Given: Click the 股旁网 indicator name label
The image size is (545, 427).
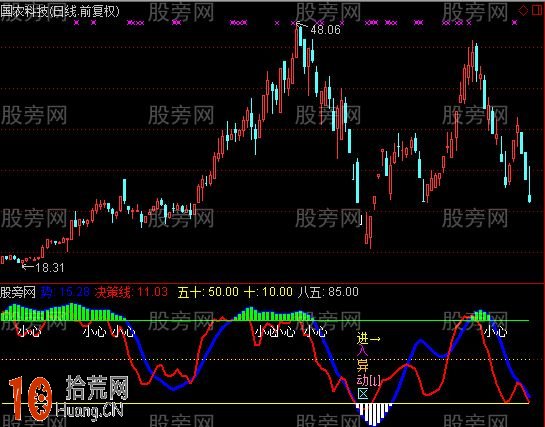Looking at the screenshot, I should (x=18, y=292).
